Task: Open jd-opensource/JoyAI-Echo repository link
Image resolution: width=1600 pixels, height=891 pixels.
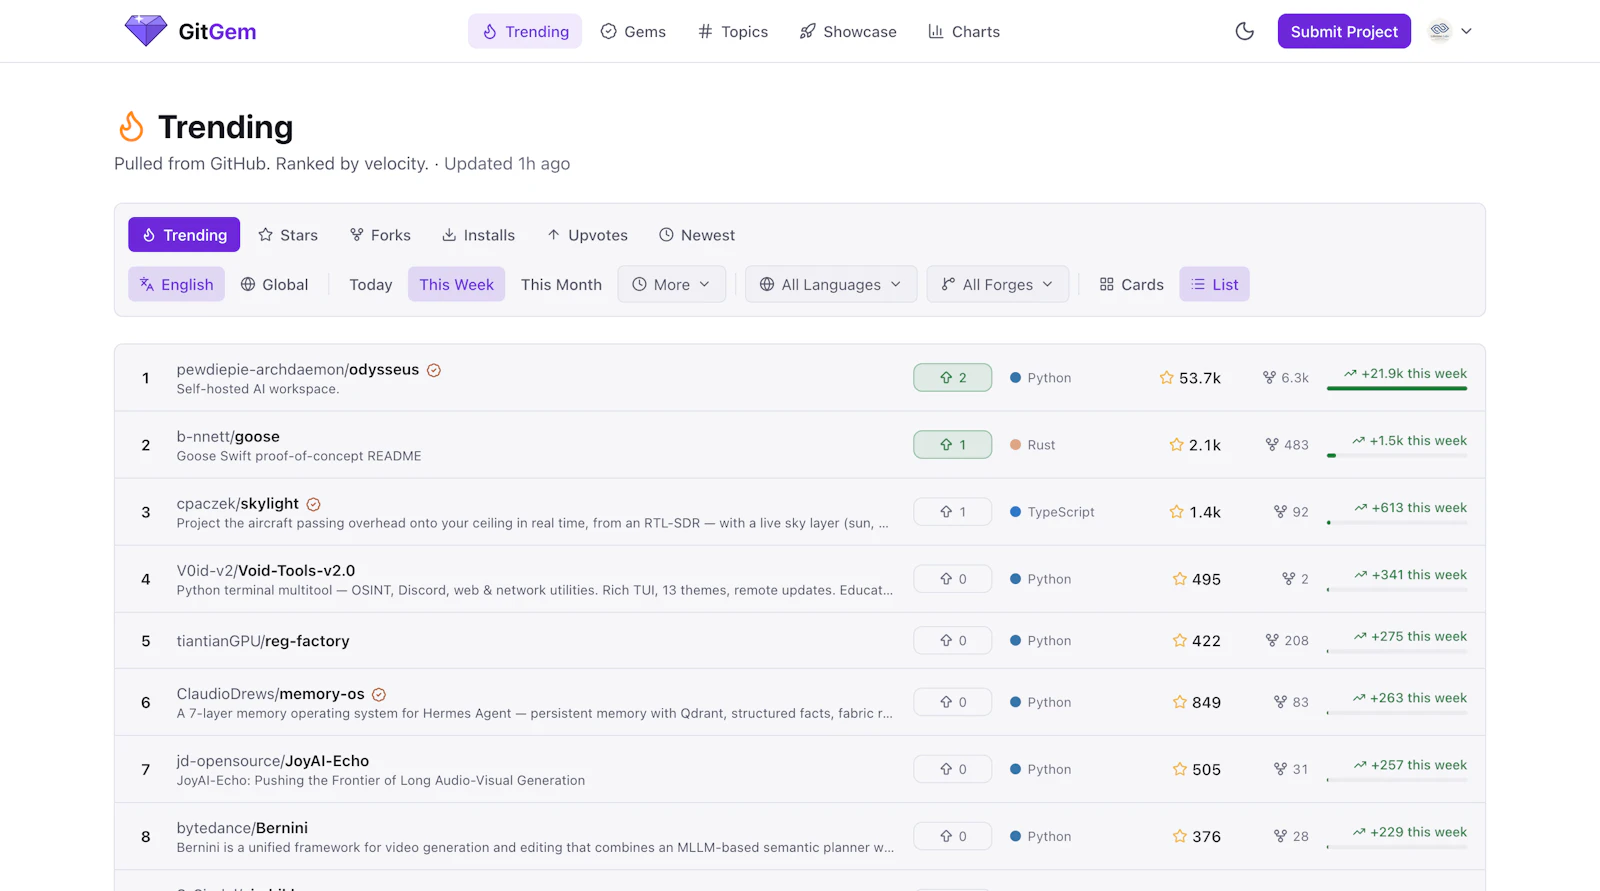Action: [273, 760]
